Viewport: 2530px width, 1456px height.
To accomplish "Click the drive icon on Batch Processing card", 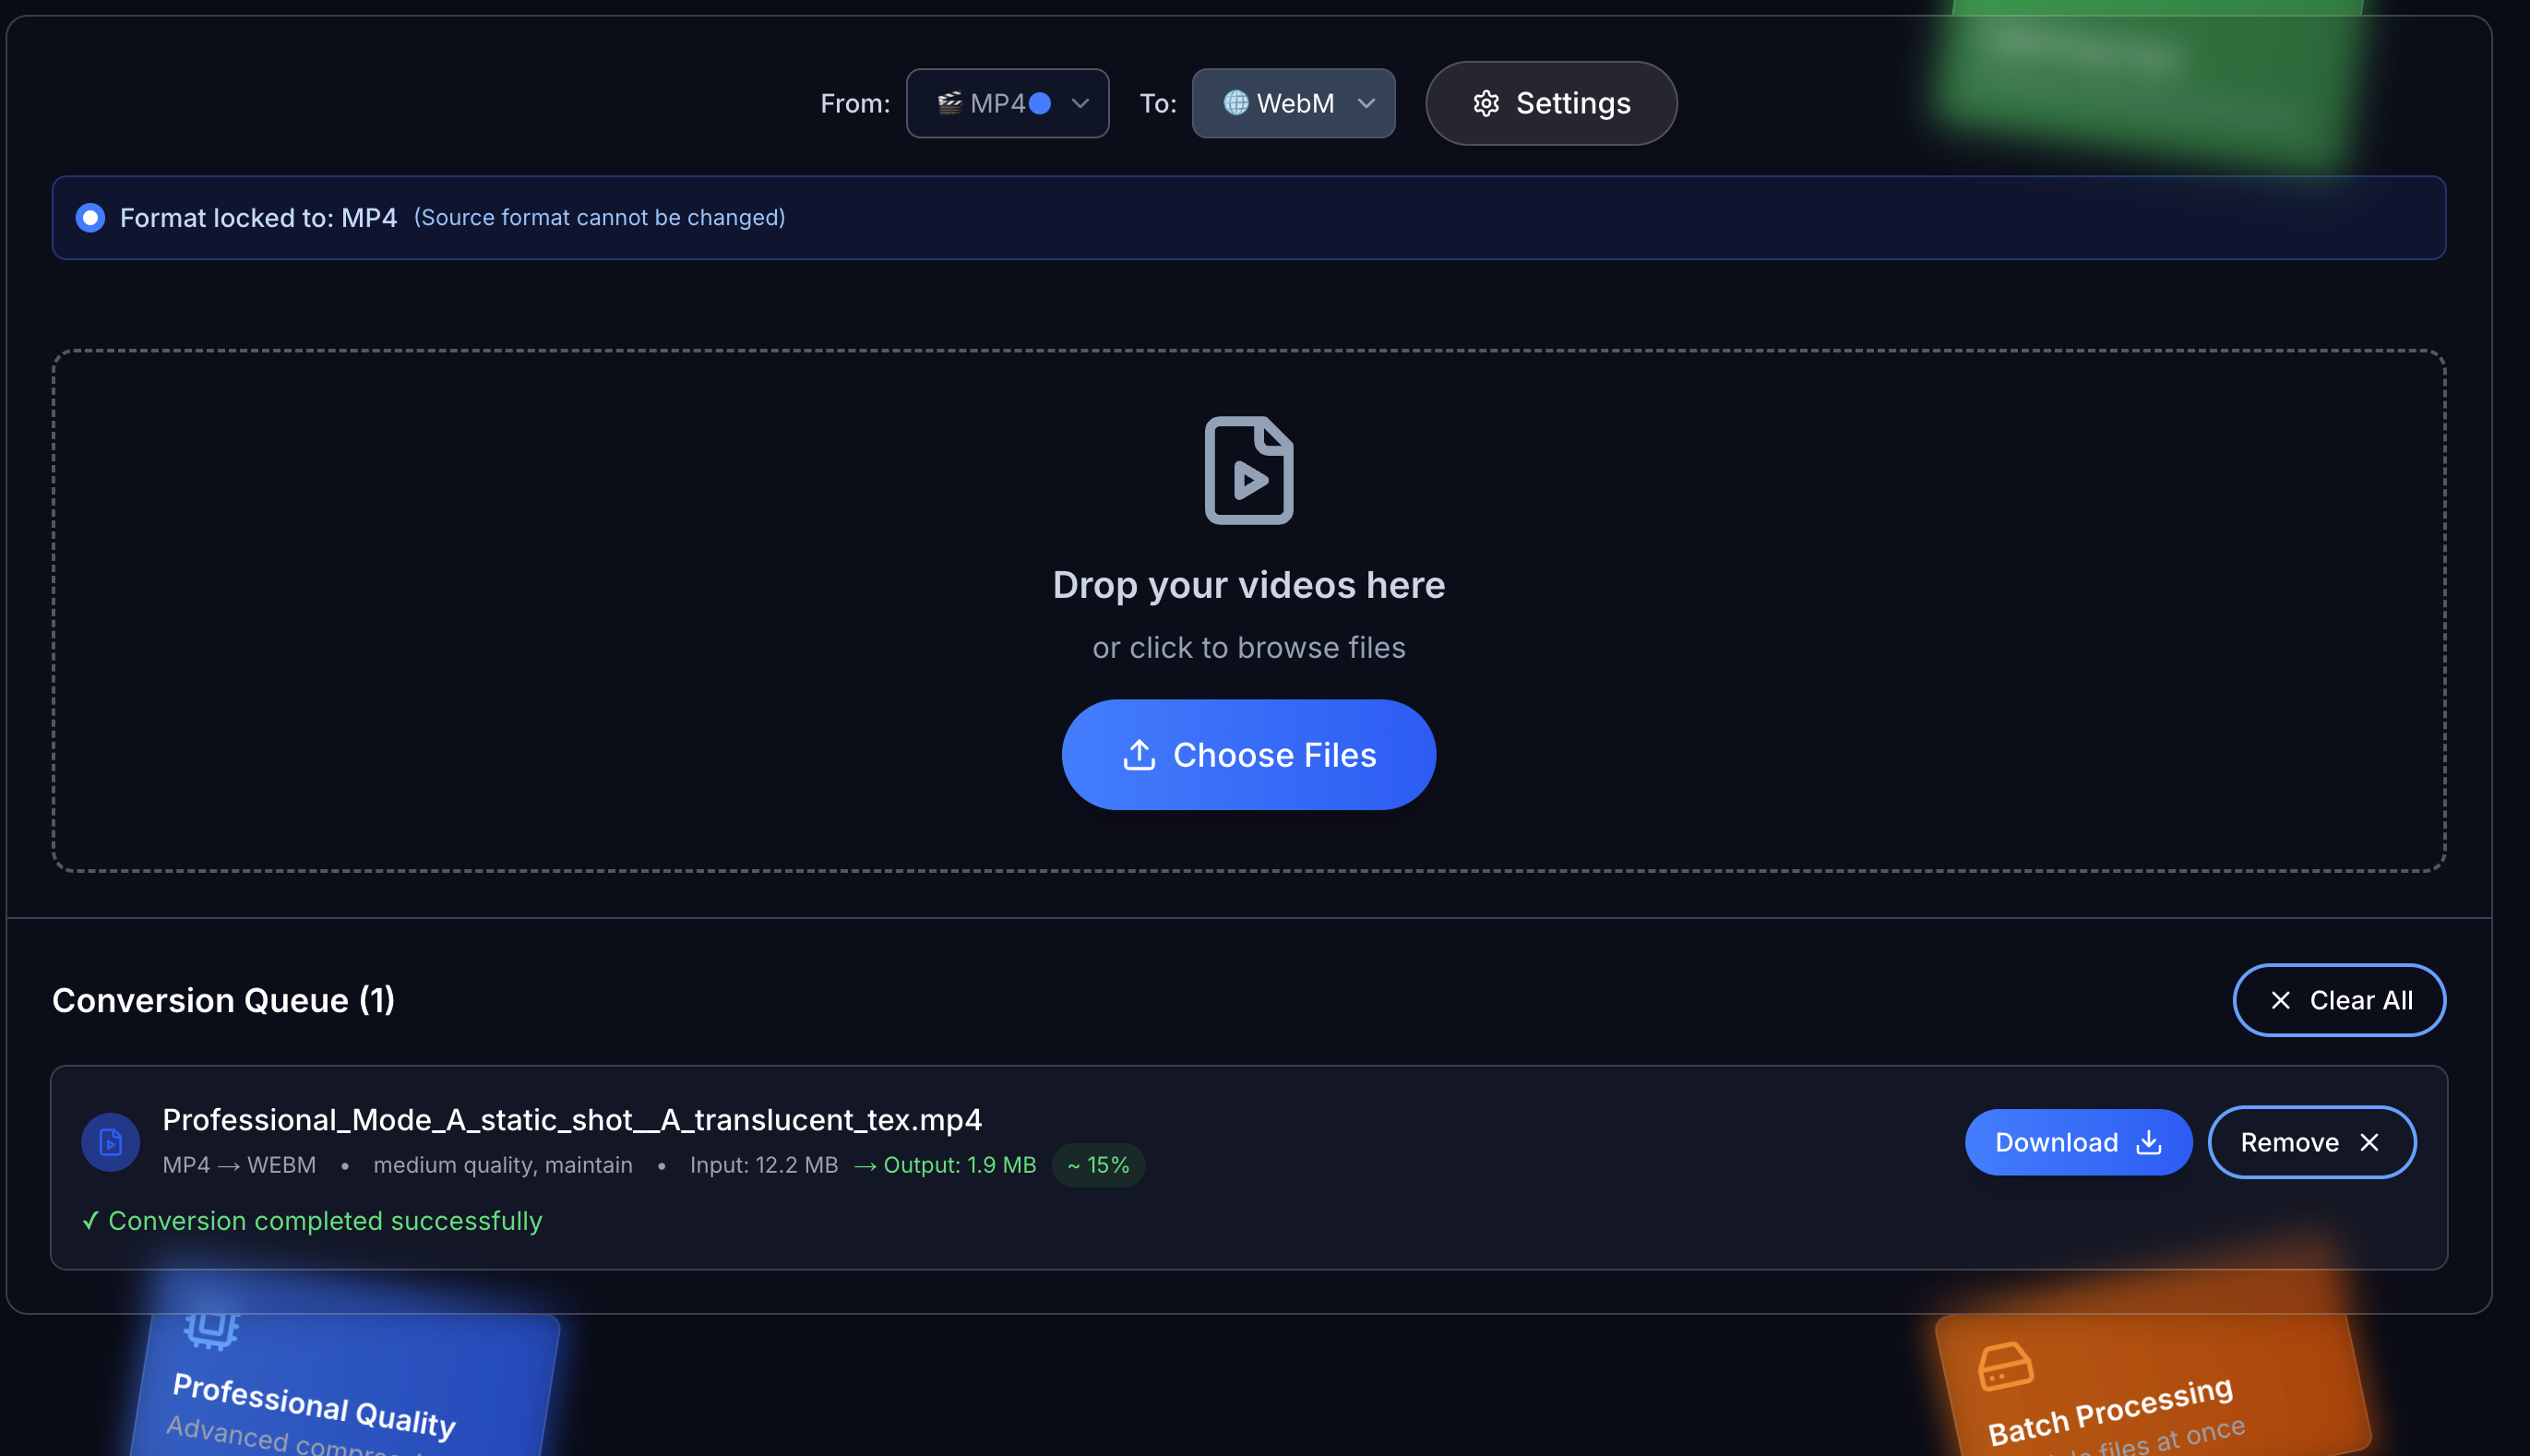I will (x=2005, y=1367).
